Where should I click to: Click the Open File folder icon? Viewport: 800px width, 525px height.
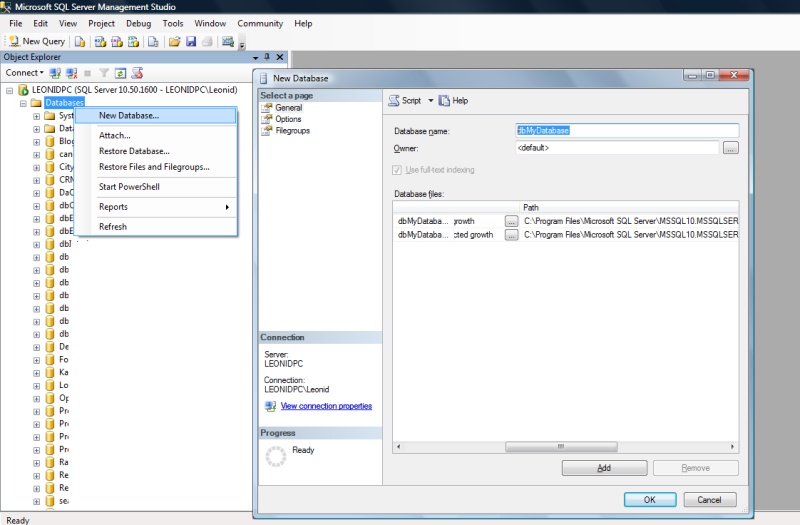[x=174, y=41]
